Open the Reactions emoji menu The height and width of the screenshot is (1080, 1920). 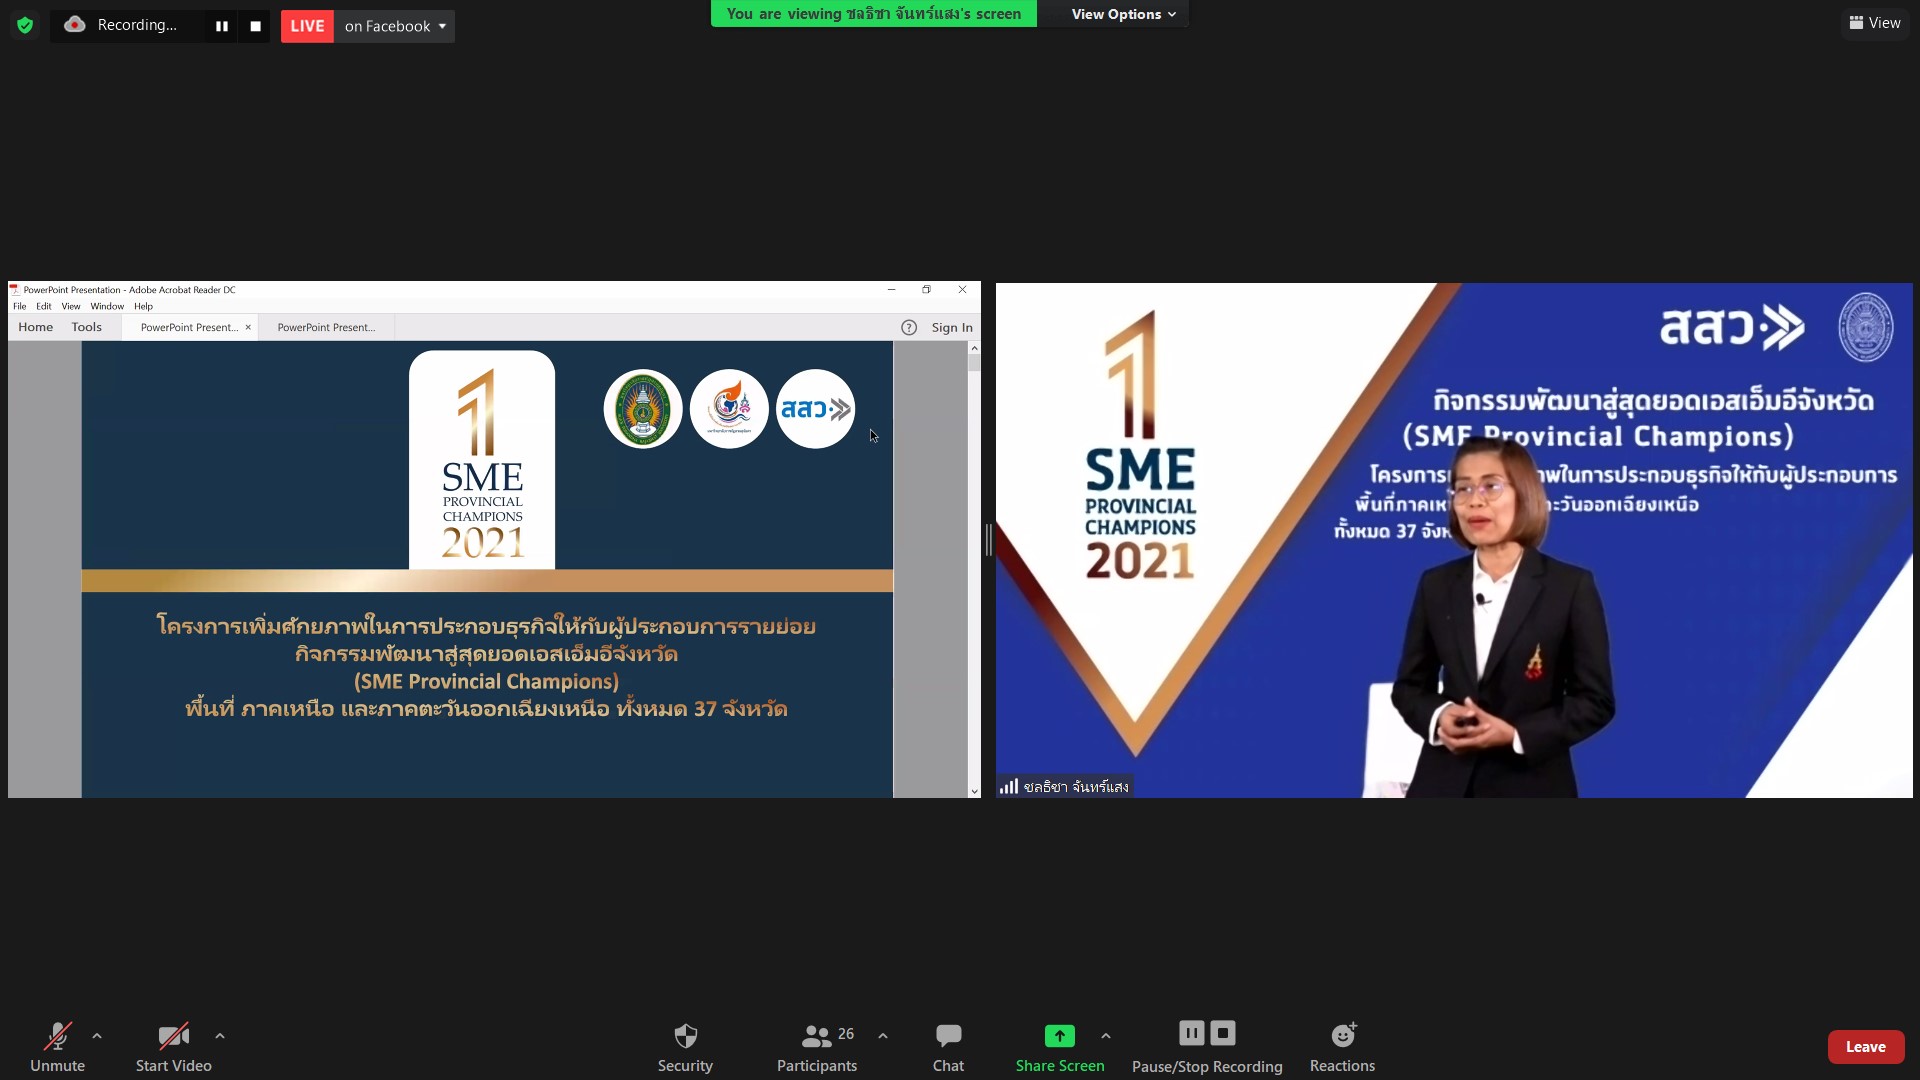coord(1342,1046)
